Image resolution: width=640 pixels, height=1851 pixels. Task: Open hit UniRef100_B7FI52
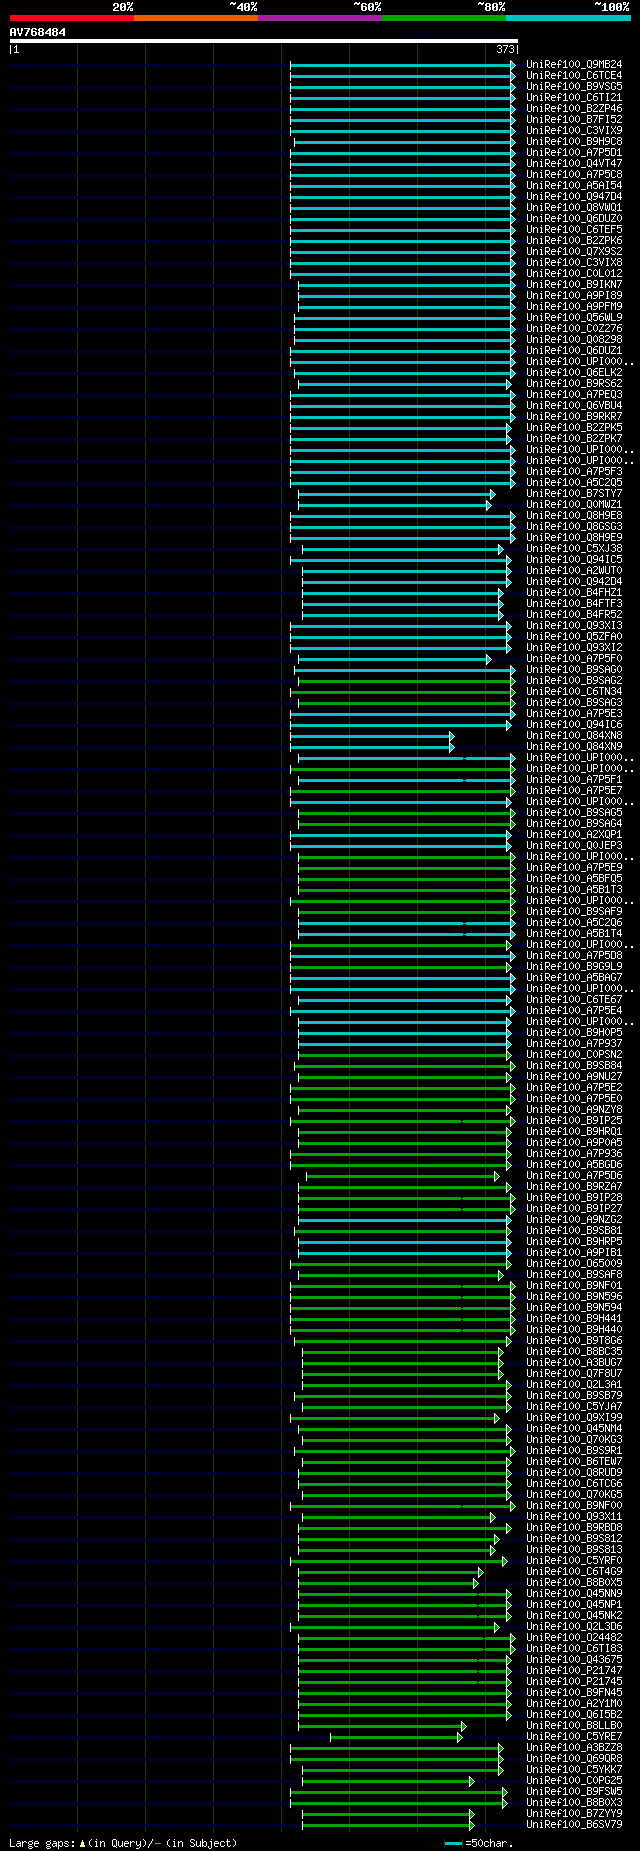pyautogui.click(x=574, y=120)
